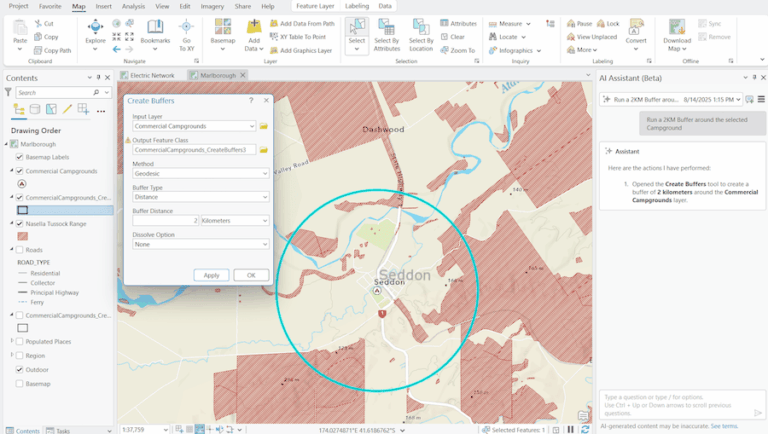
Task: Select the List By Data Source icon
Action: [35, 109]
